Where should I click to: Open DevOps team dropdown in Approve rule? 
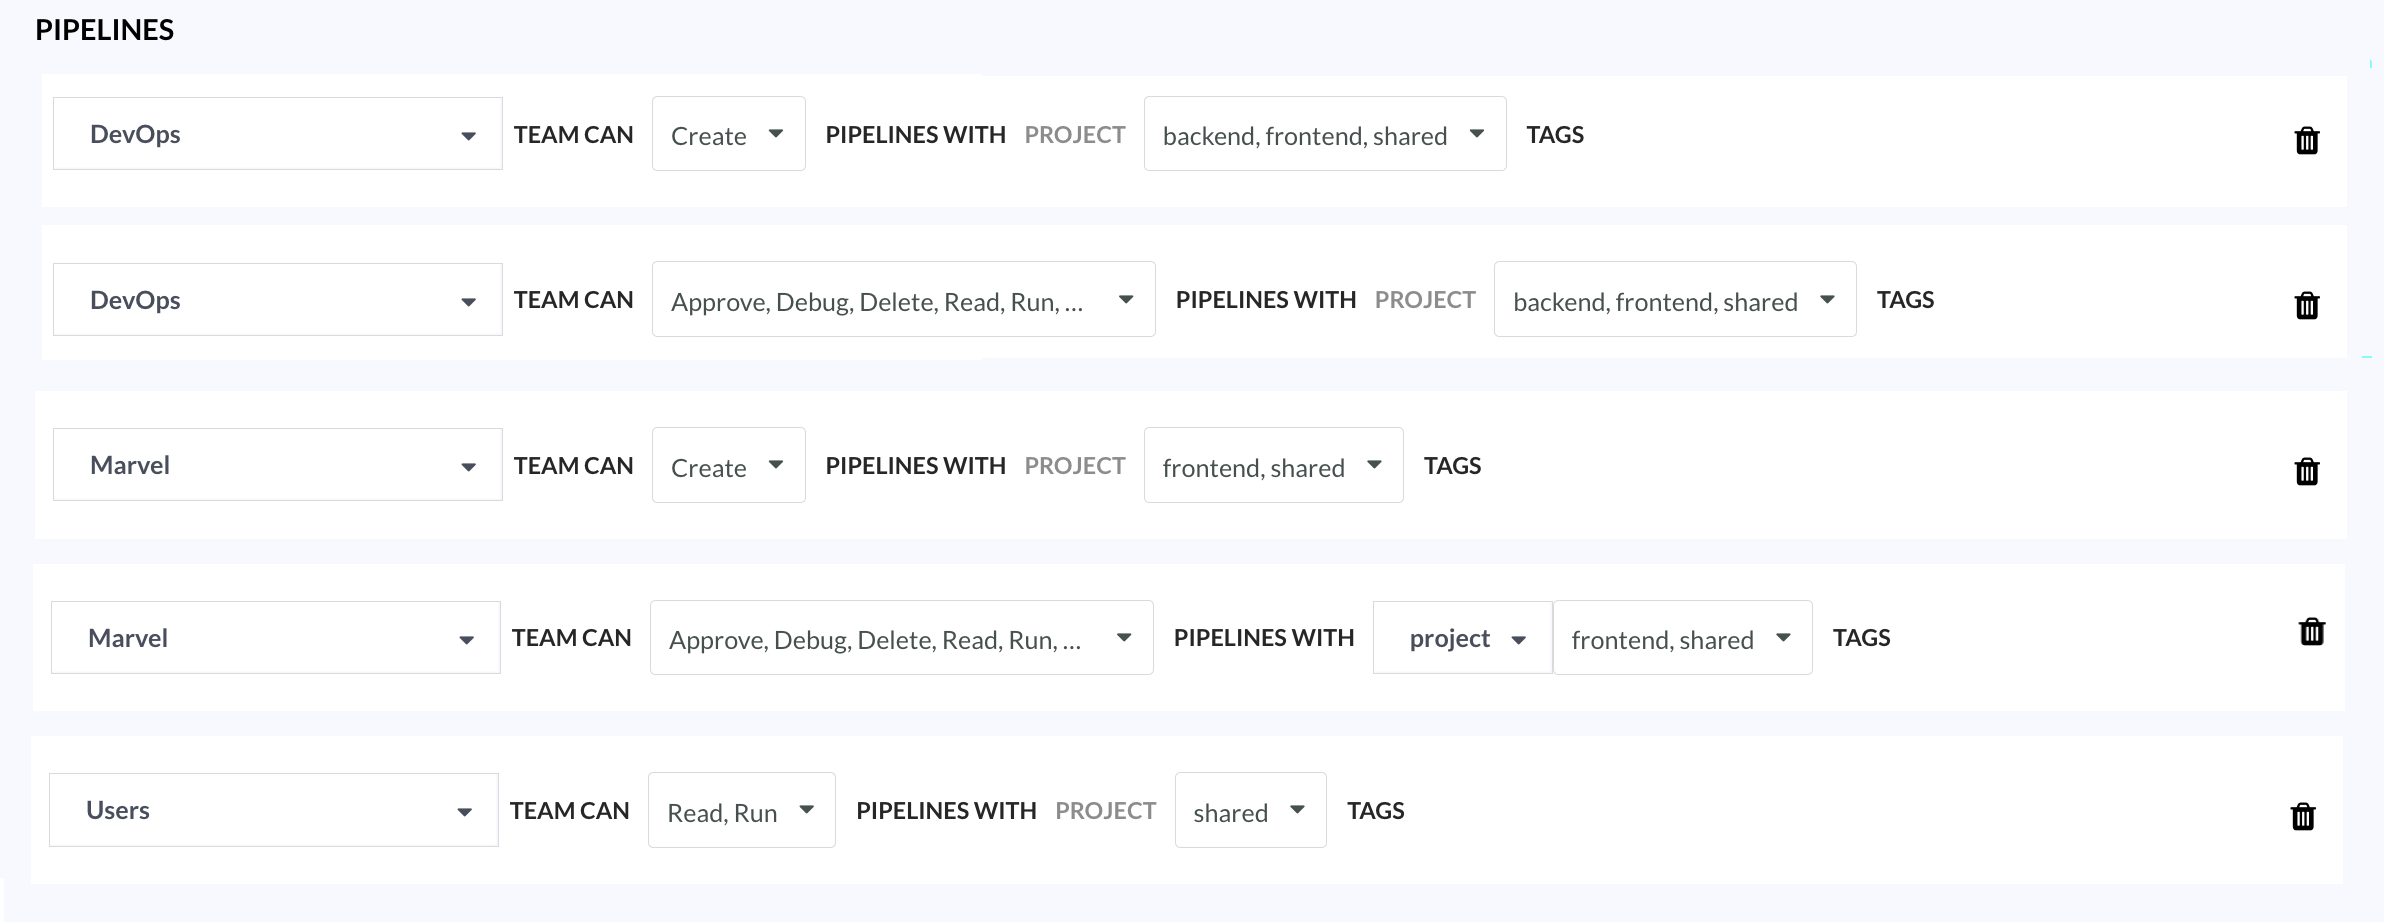point(277,300)
